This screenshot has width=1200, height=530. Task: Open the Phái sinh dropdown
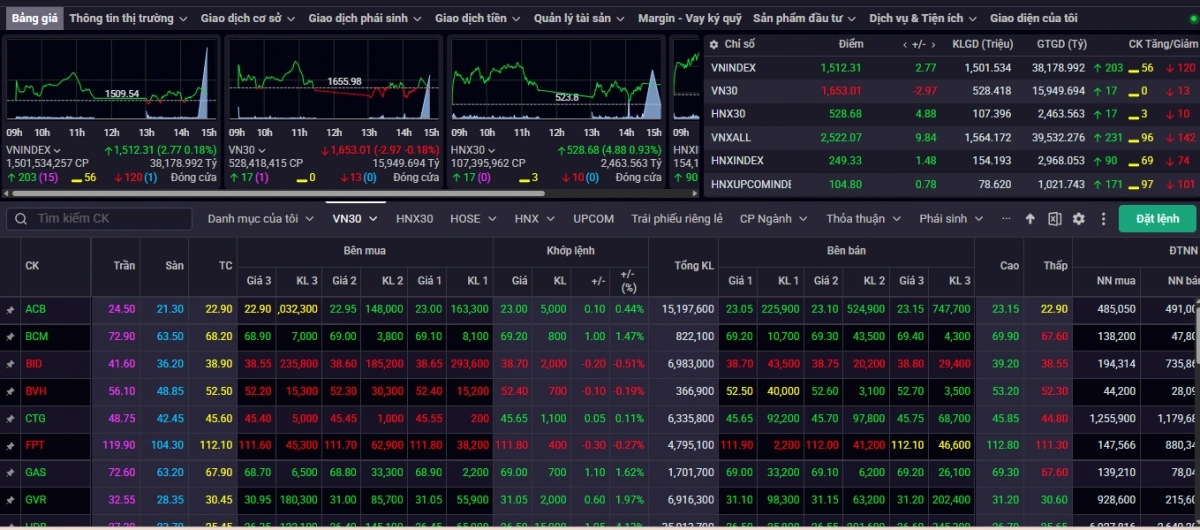(x=951, y=218)
